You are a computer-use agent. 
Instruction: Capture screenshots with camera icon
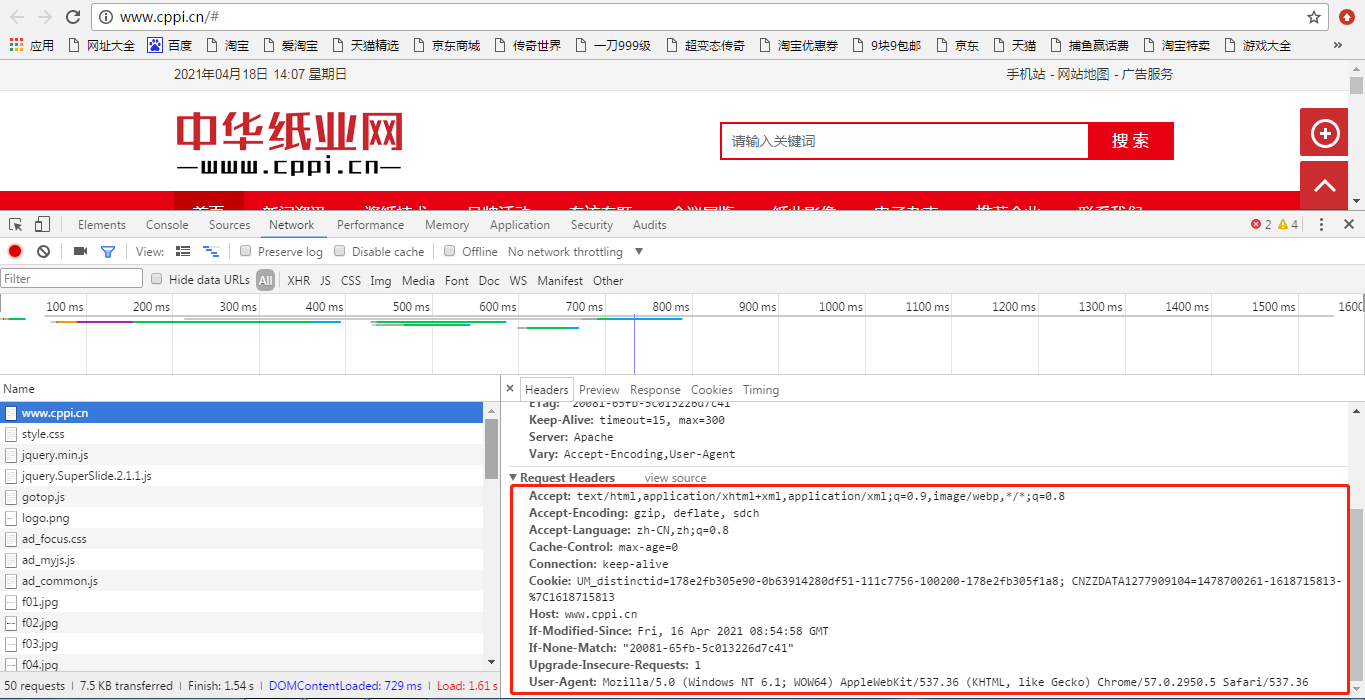[80, 251]
